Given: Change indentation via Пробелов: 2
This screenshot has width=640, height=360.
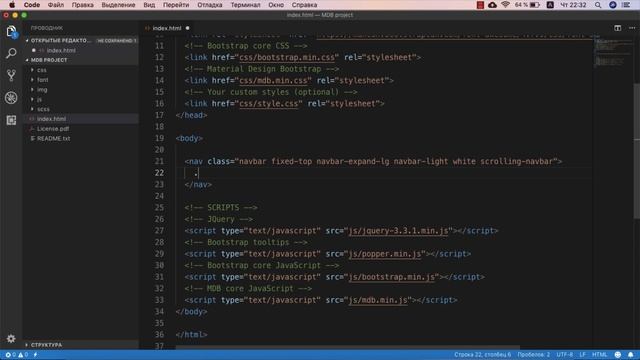Looking at the screenshot, I should coord(533,355).
